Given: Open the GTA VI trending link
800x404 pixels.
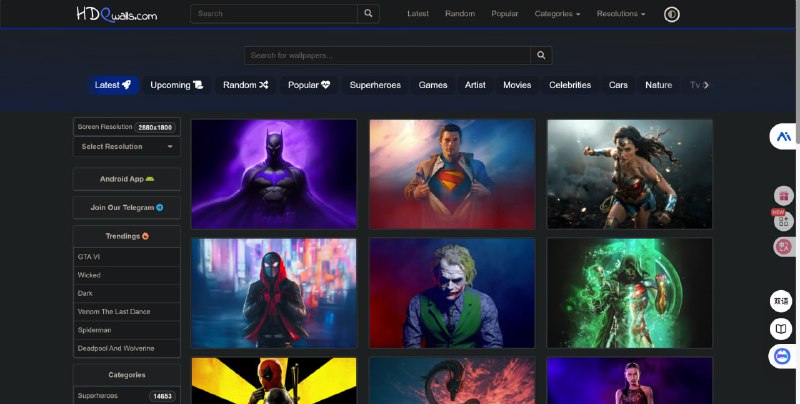Looking at the screenshot, I should [x=90, y=257].
